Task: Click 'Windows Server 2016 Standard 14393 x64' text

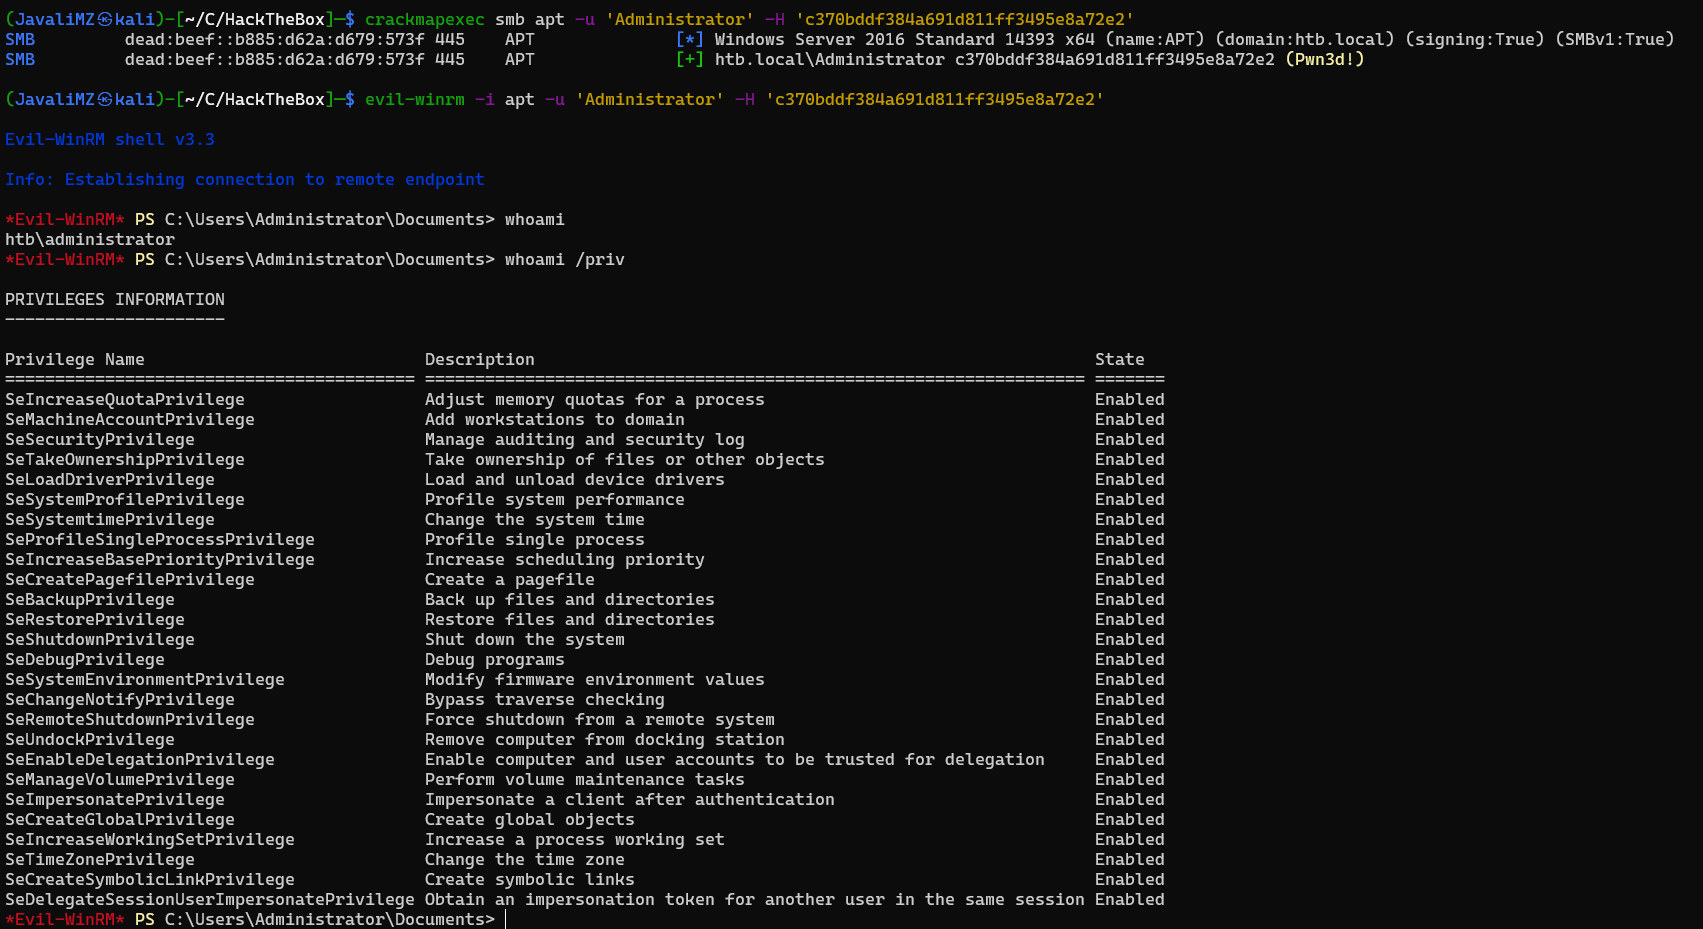Action: coord(905,39)
